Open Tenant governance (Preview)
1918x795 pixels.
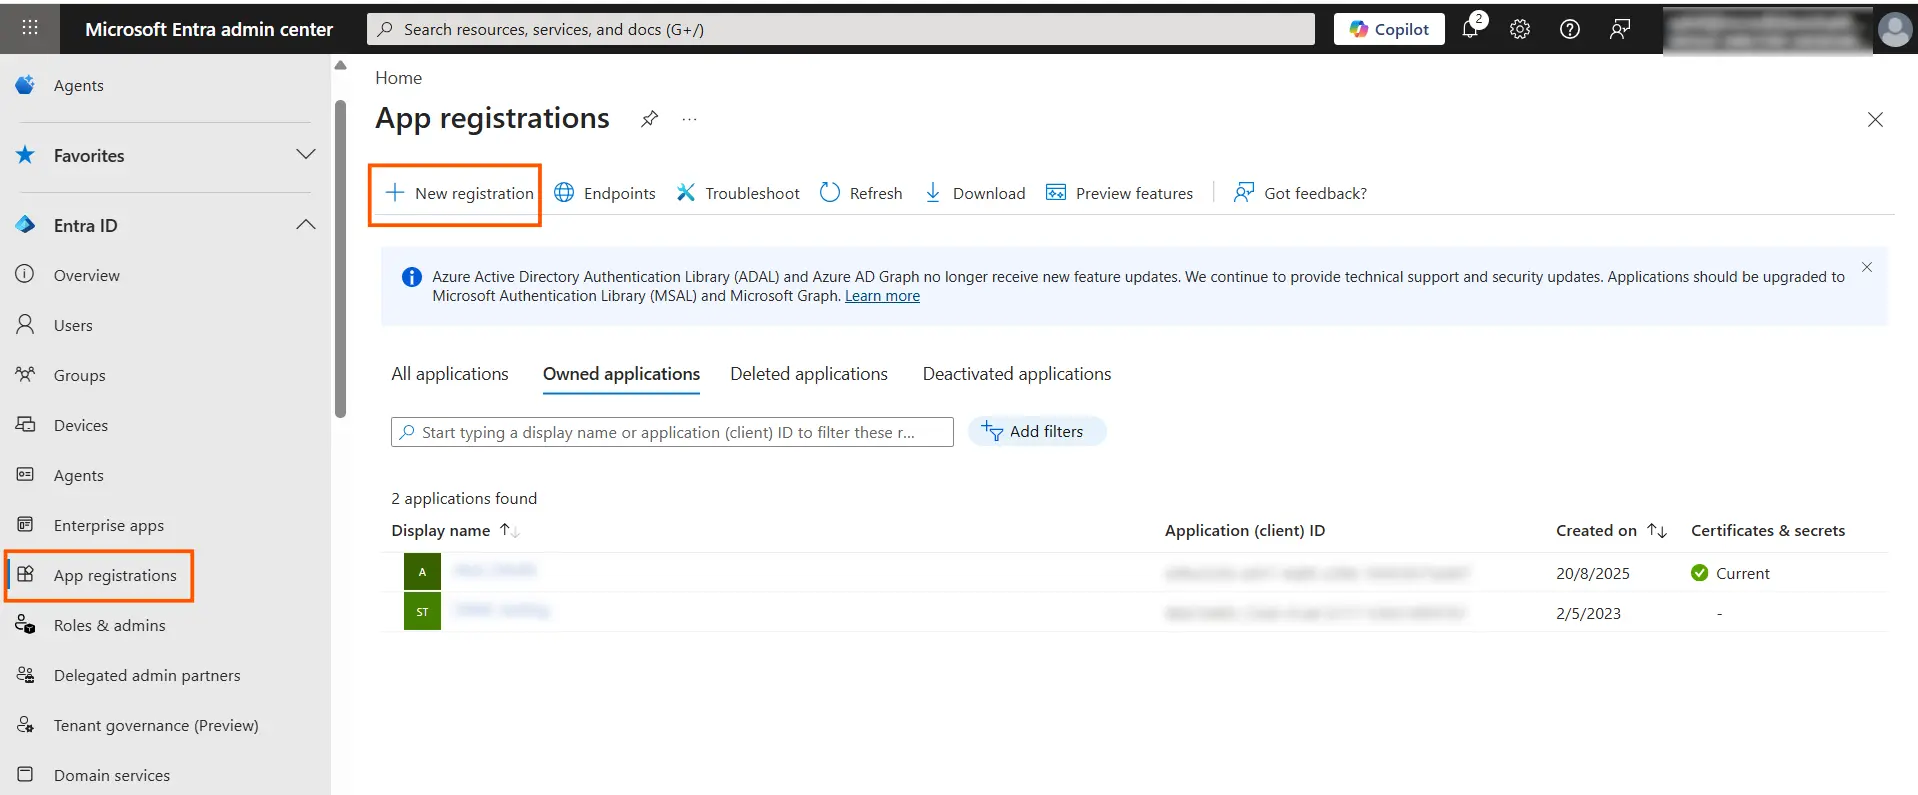[156, 725]
